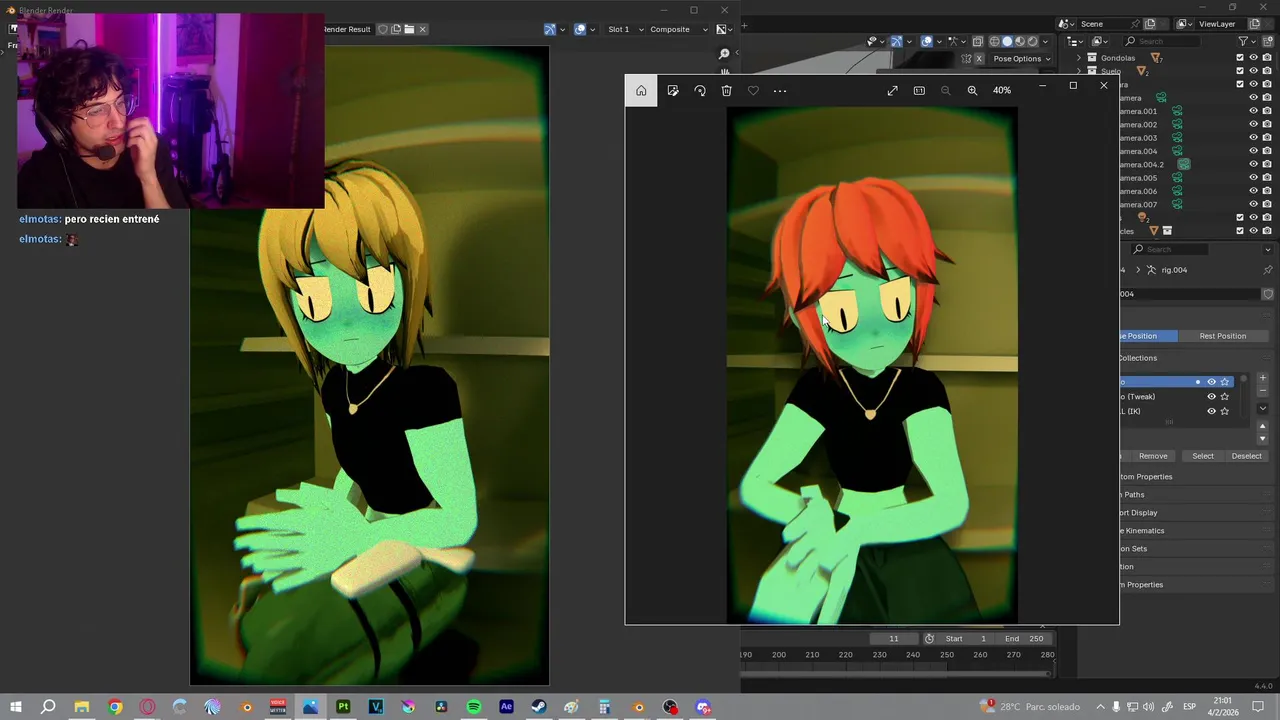
Task: Zoom out in the Photos viewer
Action: (946, 90)
